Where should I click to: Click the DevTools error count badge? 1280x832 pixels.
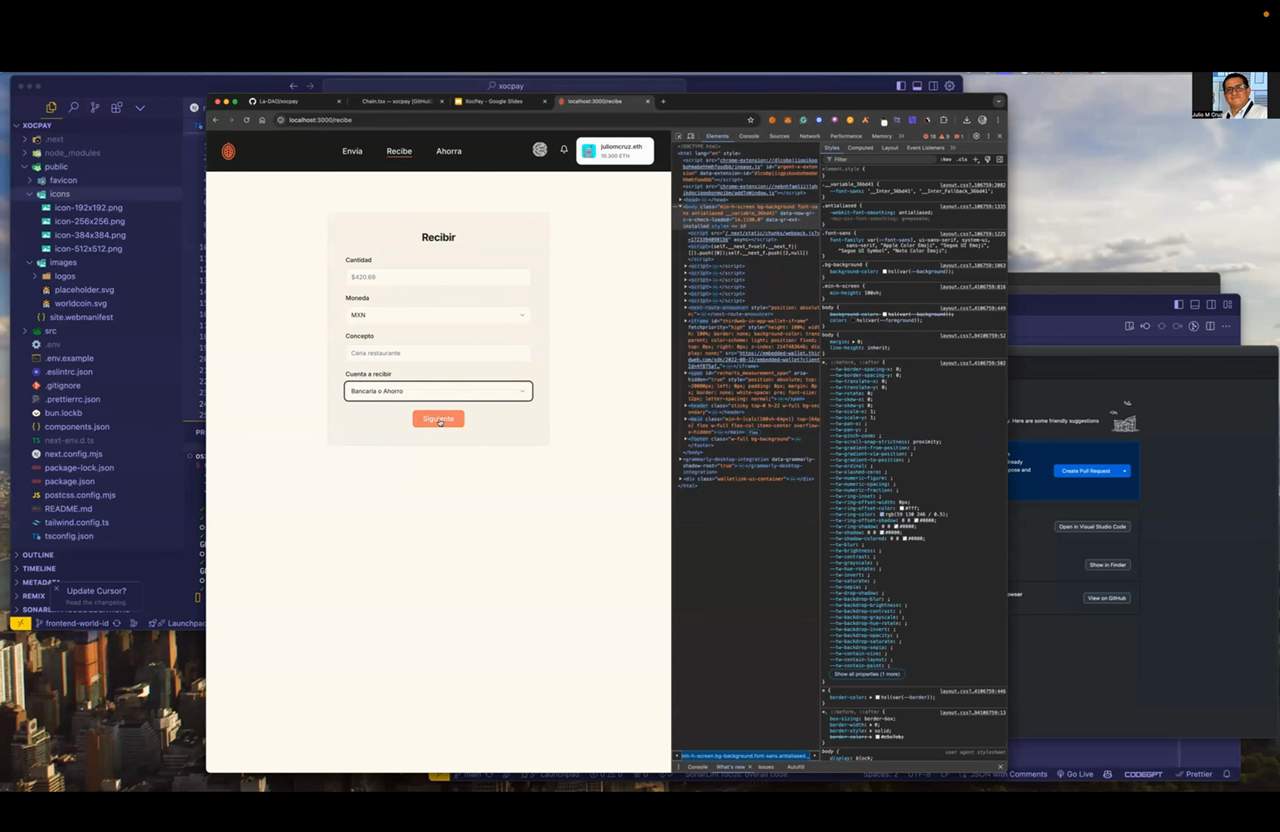[x=929, y=136]
